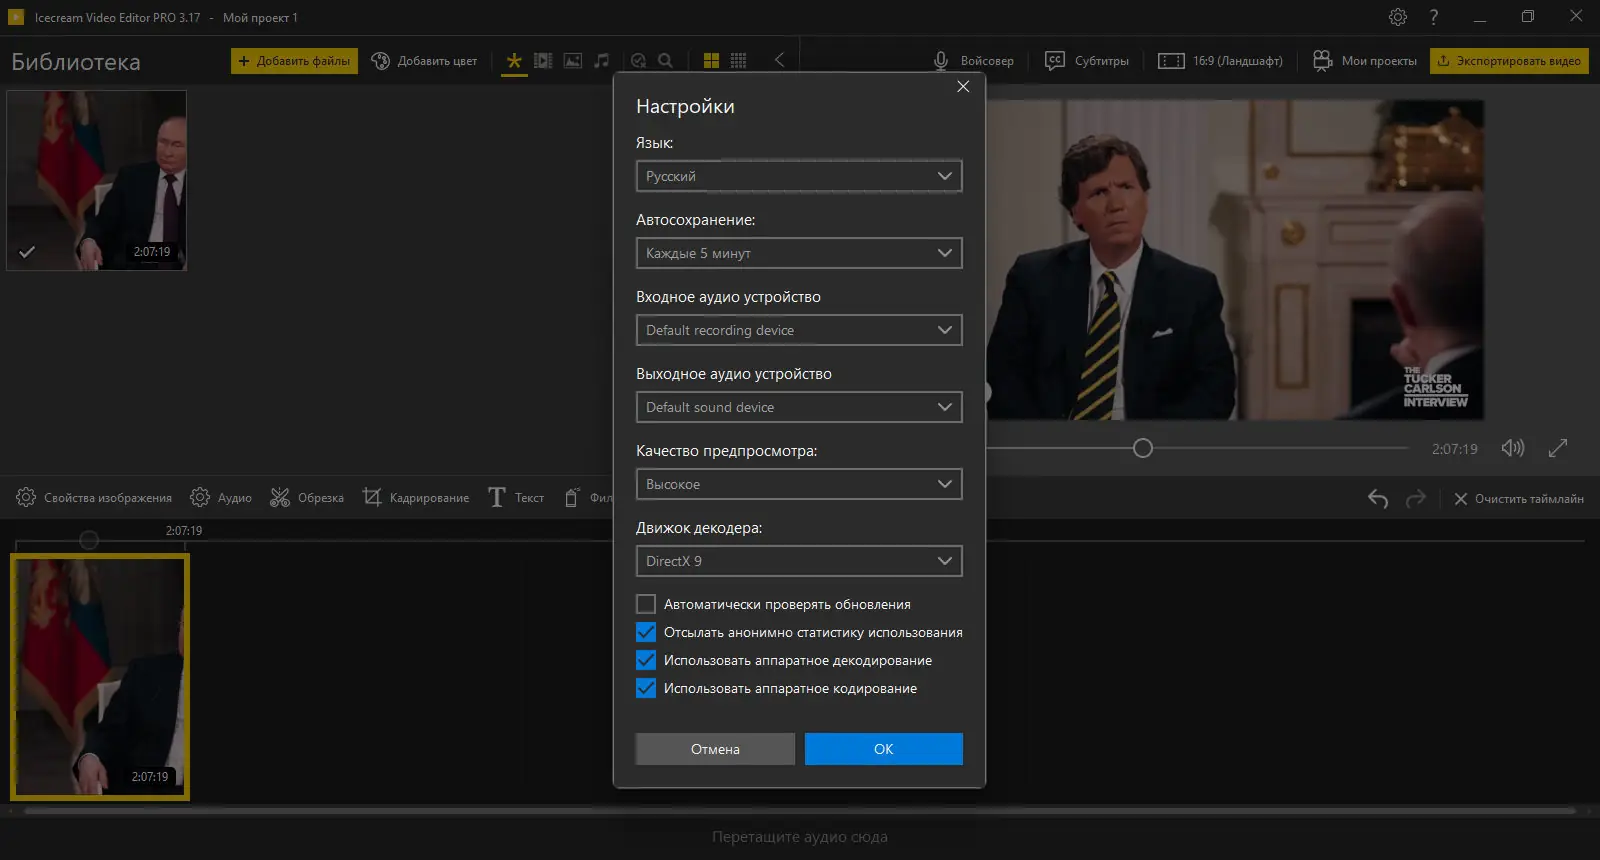Filter library by image files
This screenshot has height=860, width=1600.
[x=572, y=61]
